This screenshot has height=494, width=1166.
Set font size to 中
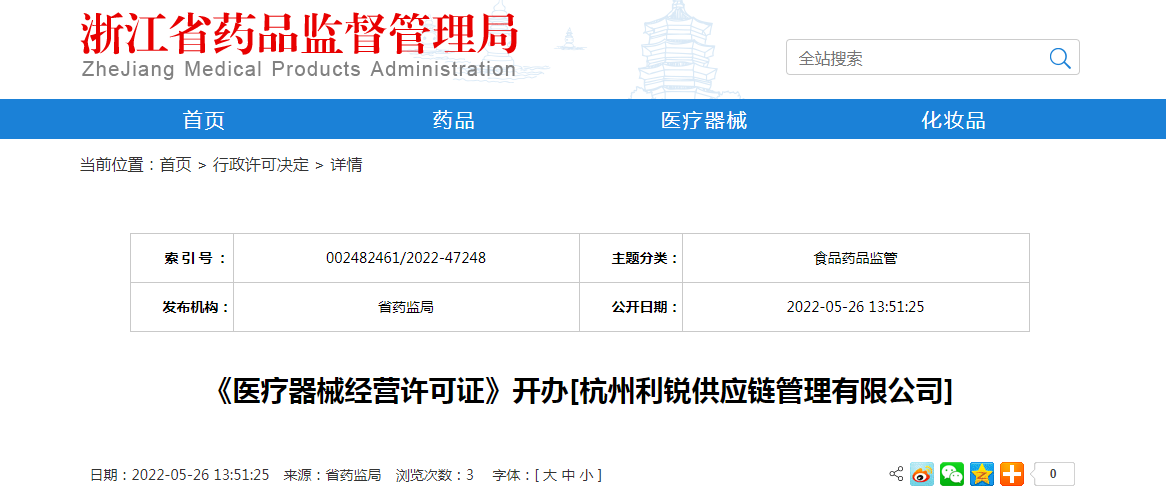567,475
